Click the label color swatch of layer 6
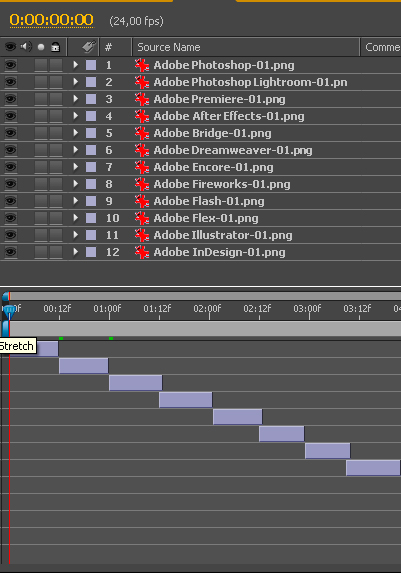Viewport: 401px width, 573px height. pyautogui.click(x=91, y=150)
